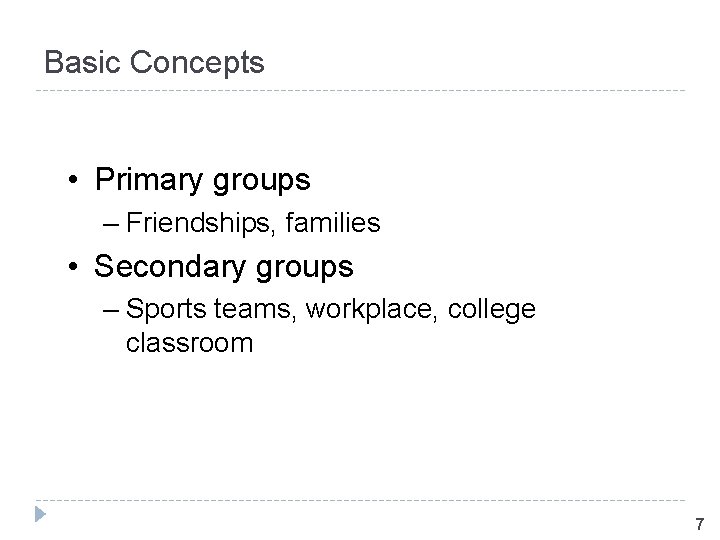Click the word "college"
Screen dimensions: 720x540
pyautogui.click(x=490, y=310)
